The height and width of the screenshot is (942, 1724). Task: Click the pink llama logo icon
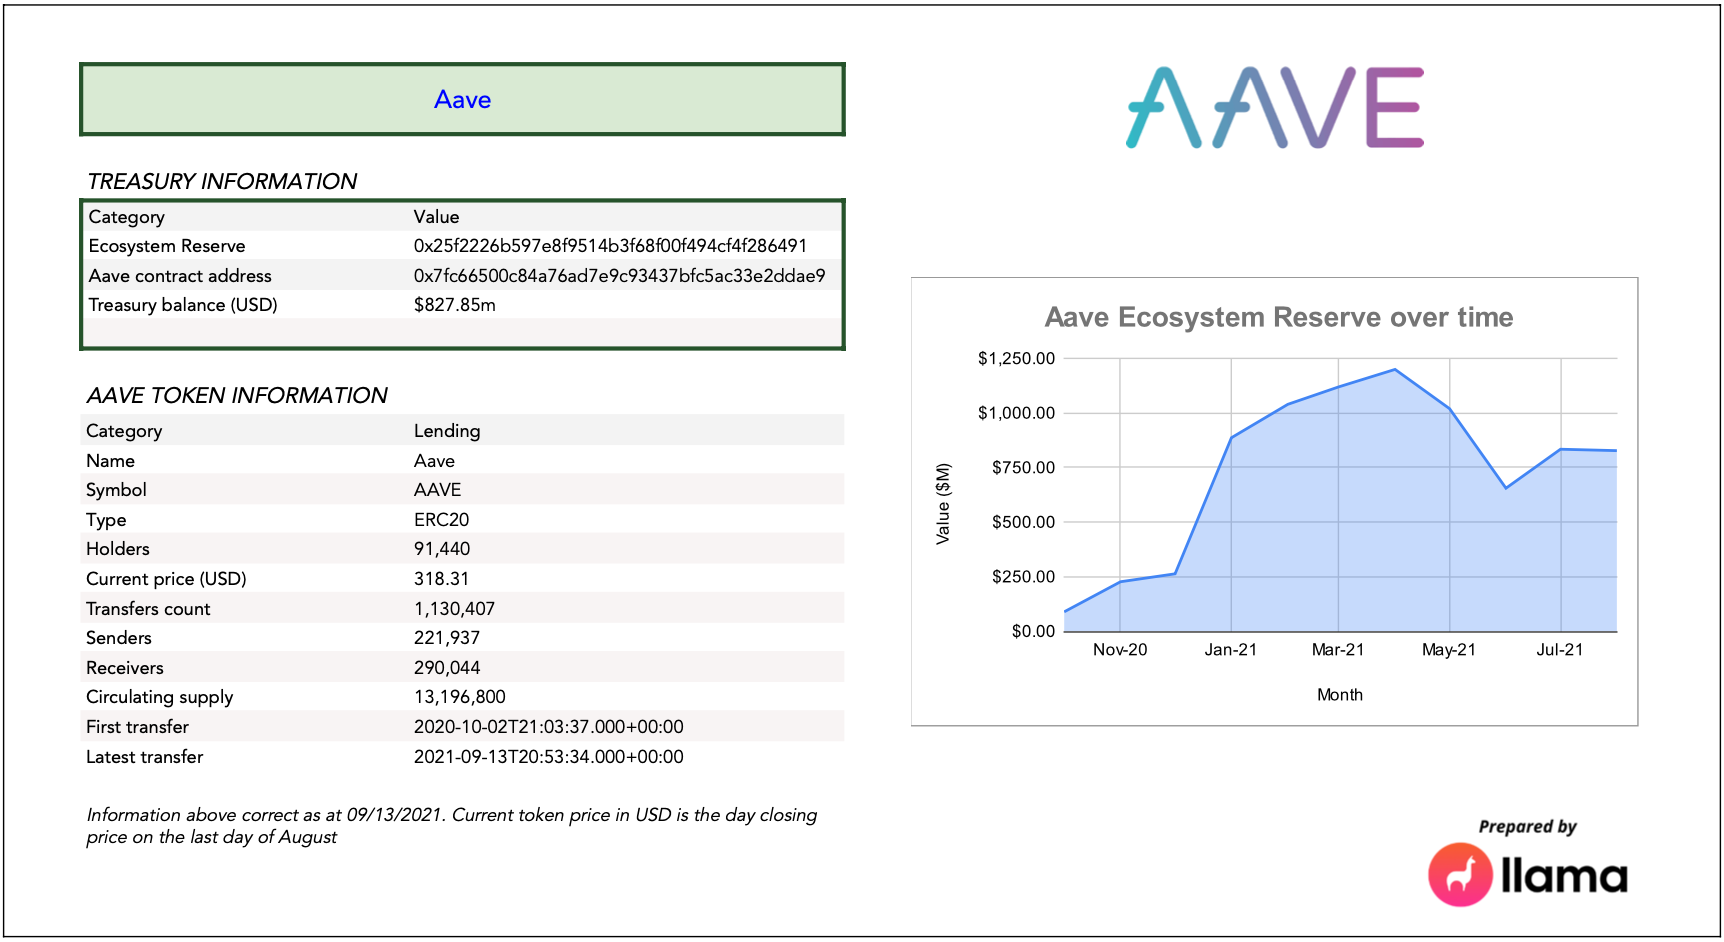pyautogui.click(x=1460, y=875)
